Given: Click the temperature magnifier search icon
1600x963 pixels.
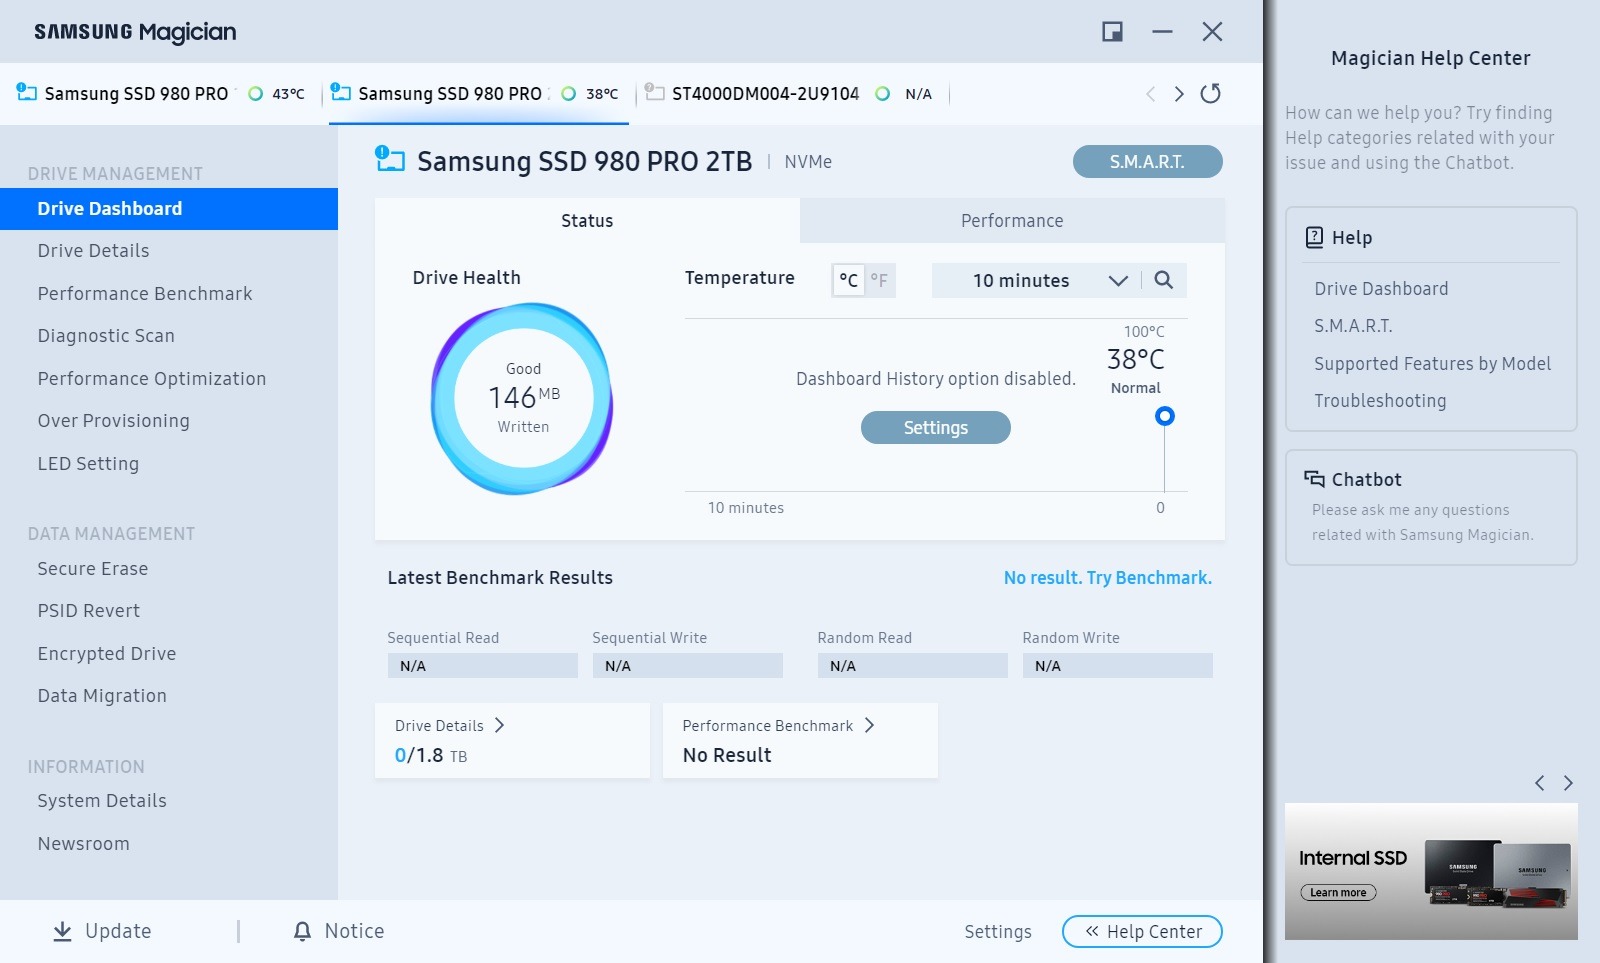Looking at the screenshot, I should pos(1163,280).
